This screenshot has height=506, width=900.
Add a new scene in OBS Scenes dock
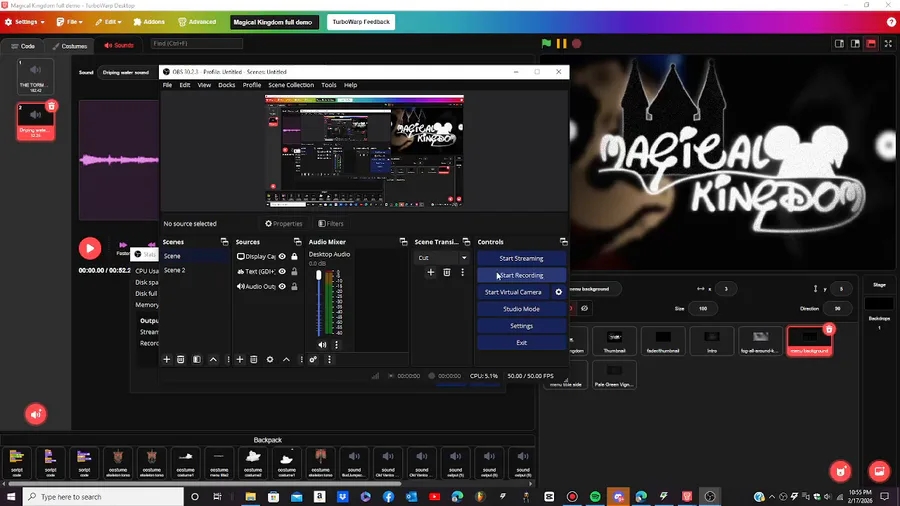tap(166, 360)
